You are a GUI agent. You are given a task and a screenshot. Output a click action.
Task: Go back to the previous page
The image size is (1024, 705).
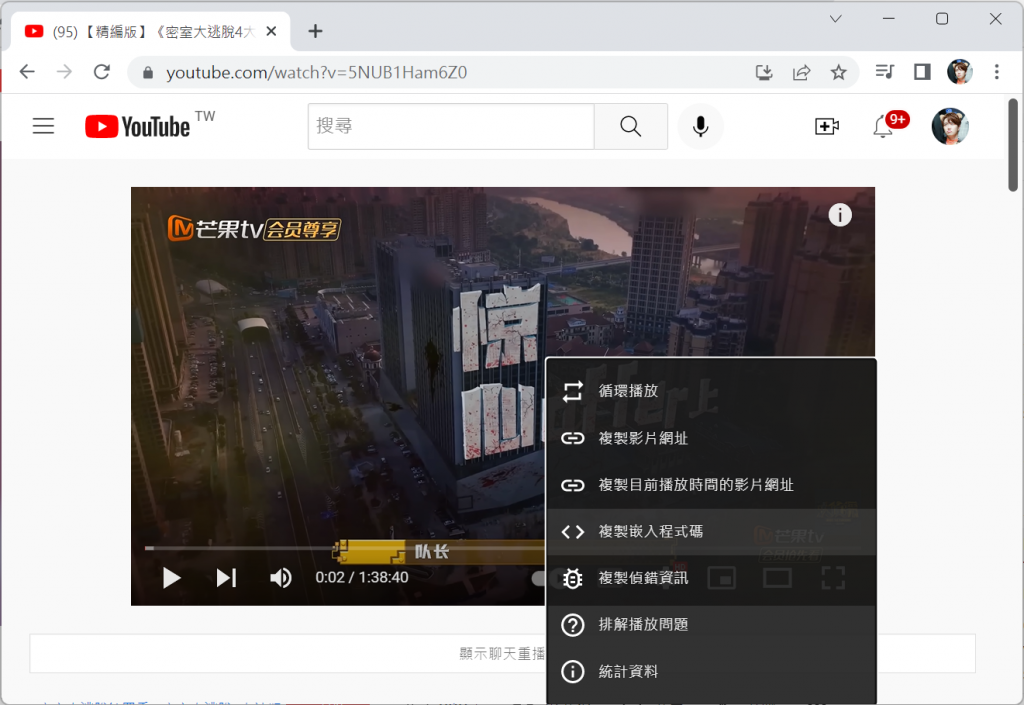pos(27,72)
